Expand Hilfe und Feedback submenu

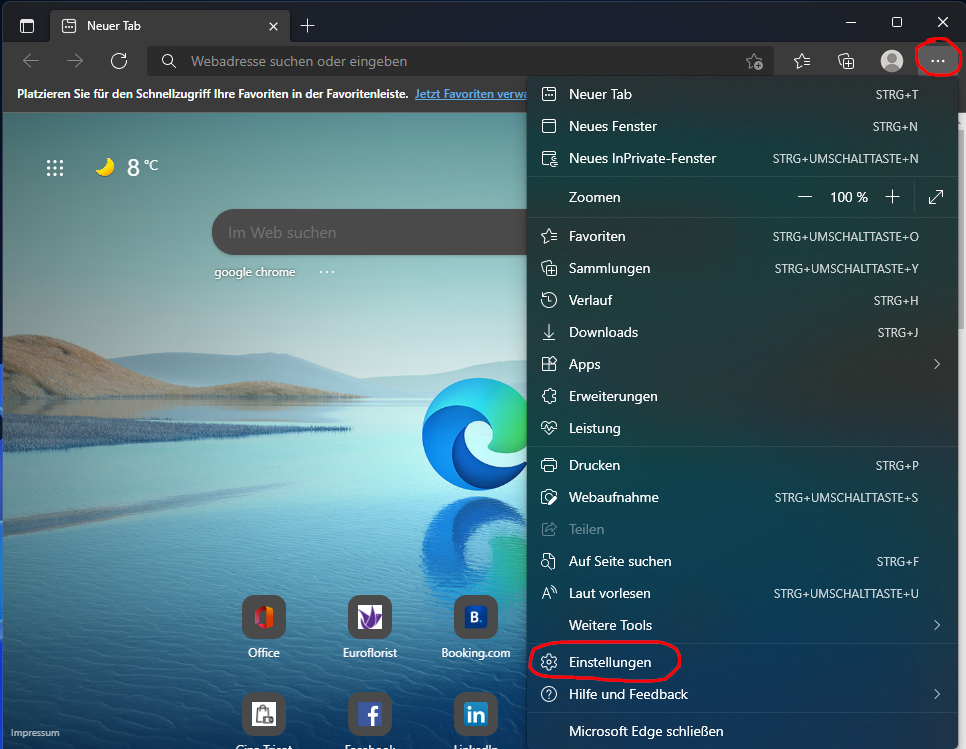pos(936,694)
